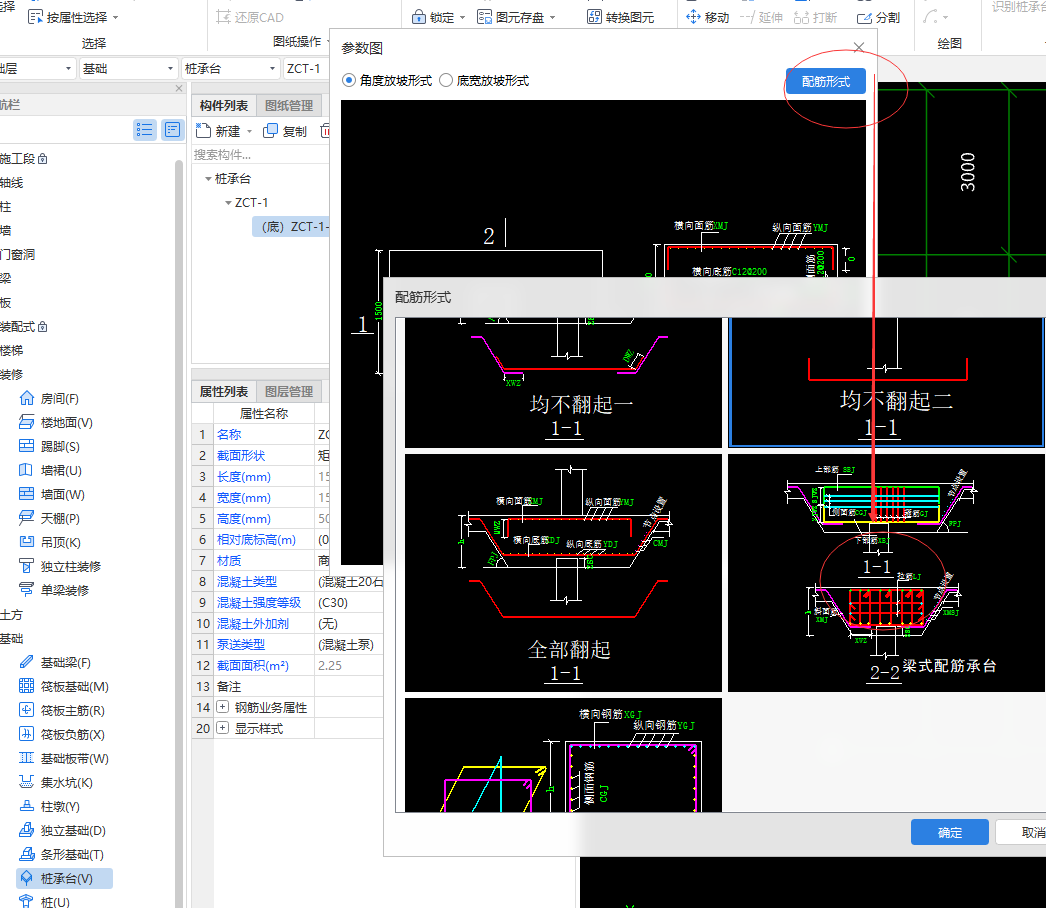Confirm with the 确定 button

point(950,833)
